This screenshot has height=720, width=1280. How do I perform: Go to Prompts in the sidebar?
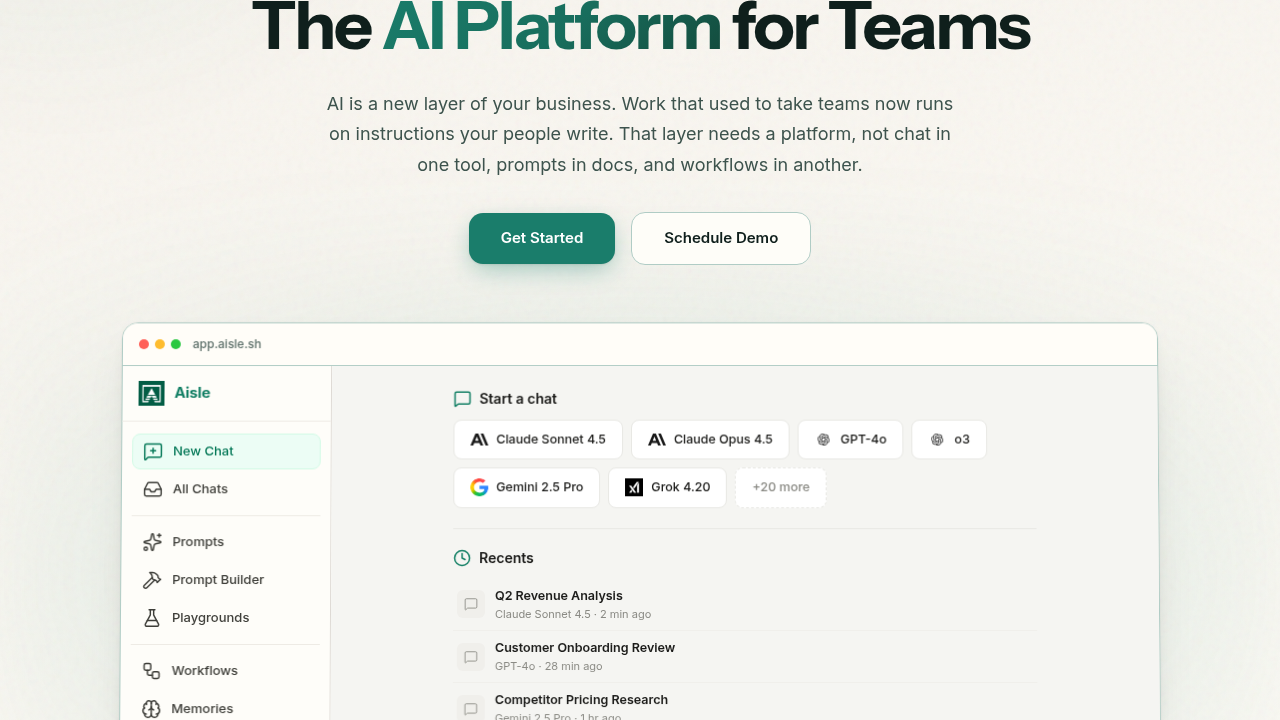226,542
